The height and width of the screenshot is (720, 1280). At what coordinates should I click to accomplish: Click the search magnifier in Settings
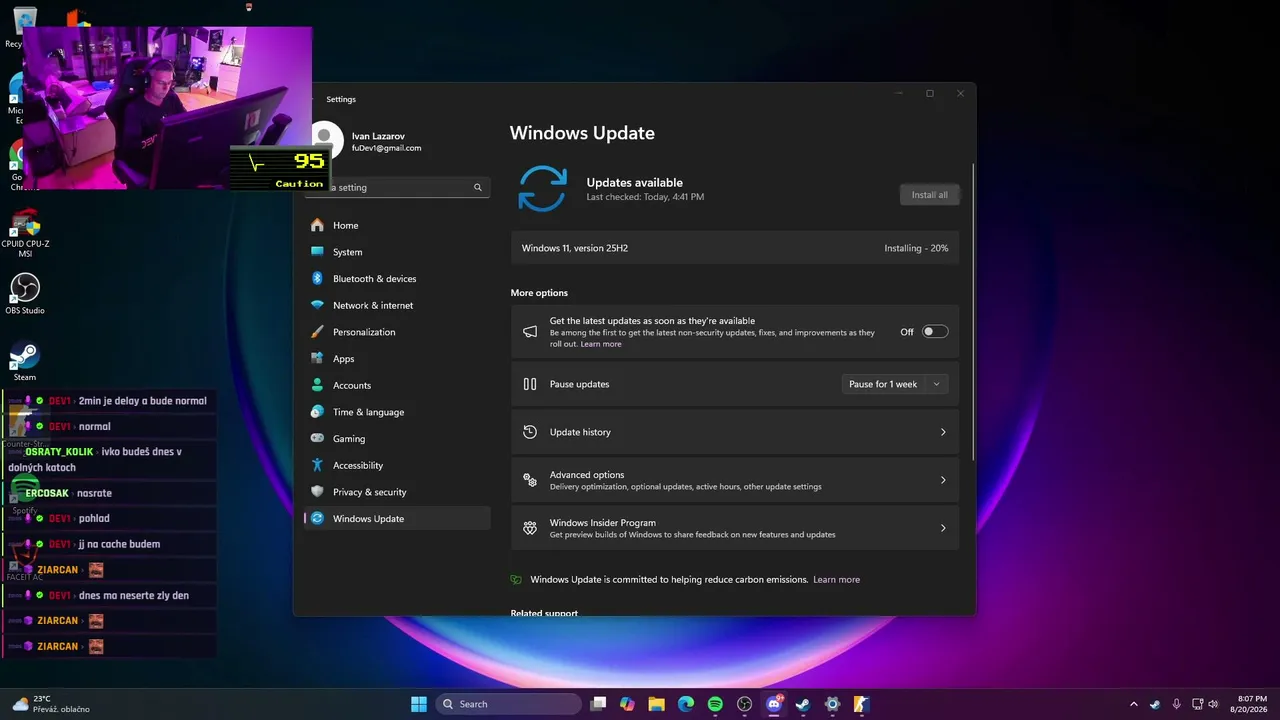coord(478,187)
